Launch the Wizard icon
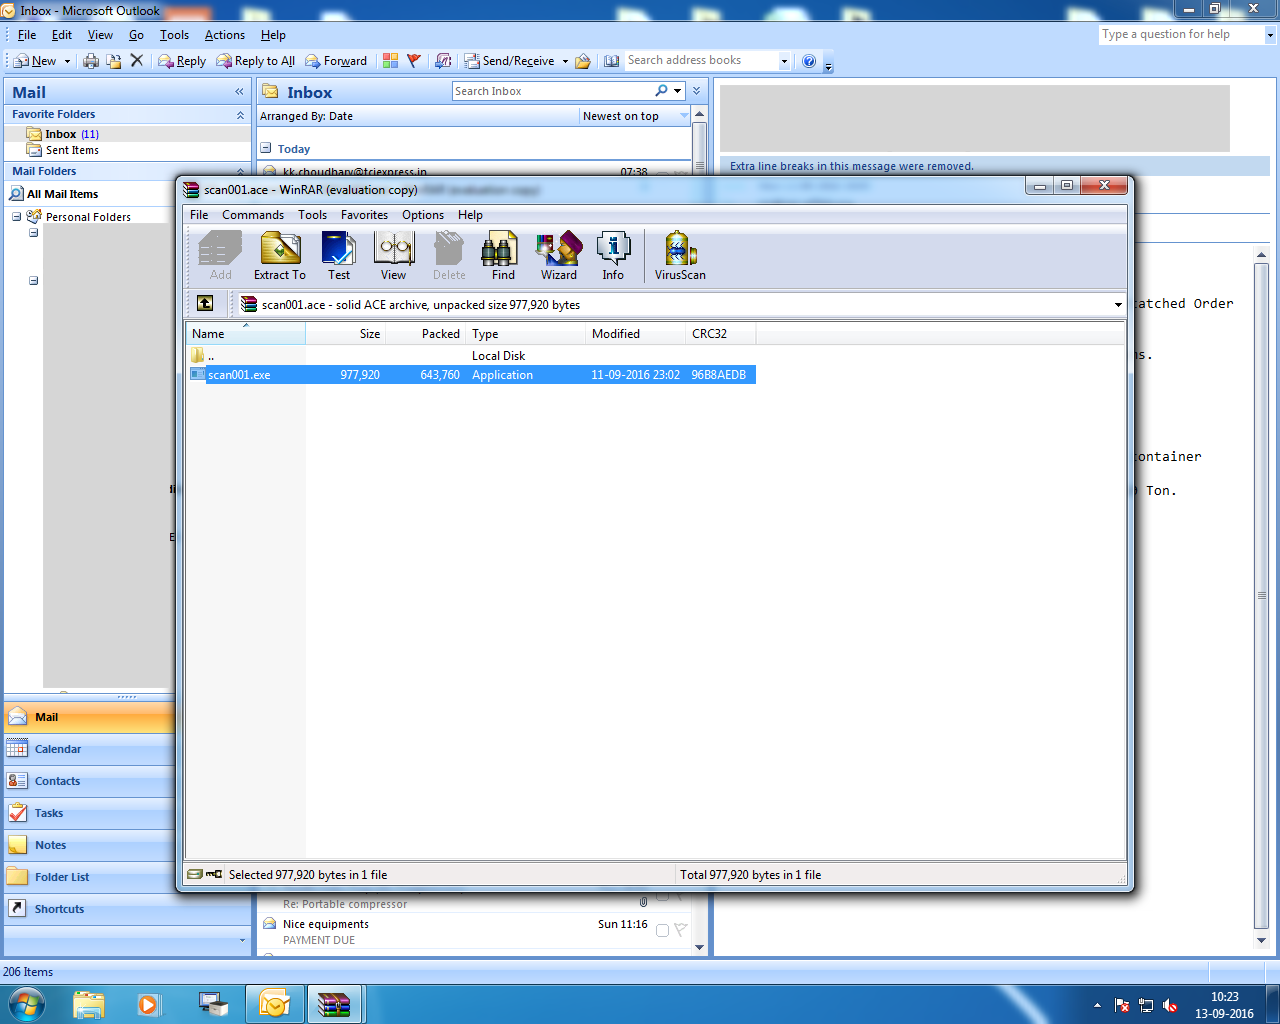Viewport: 1280px width, 1024px height. pyautogui.click(x=558, y=255)
